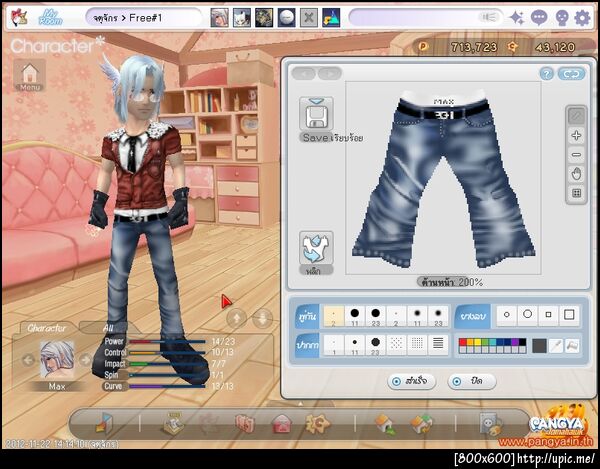Viewport: 600px width, 469px height.
Task: Click zoom in plus tool
Action: [576, 135]
